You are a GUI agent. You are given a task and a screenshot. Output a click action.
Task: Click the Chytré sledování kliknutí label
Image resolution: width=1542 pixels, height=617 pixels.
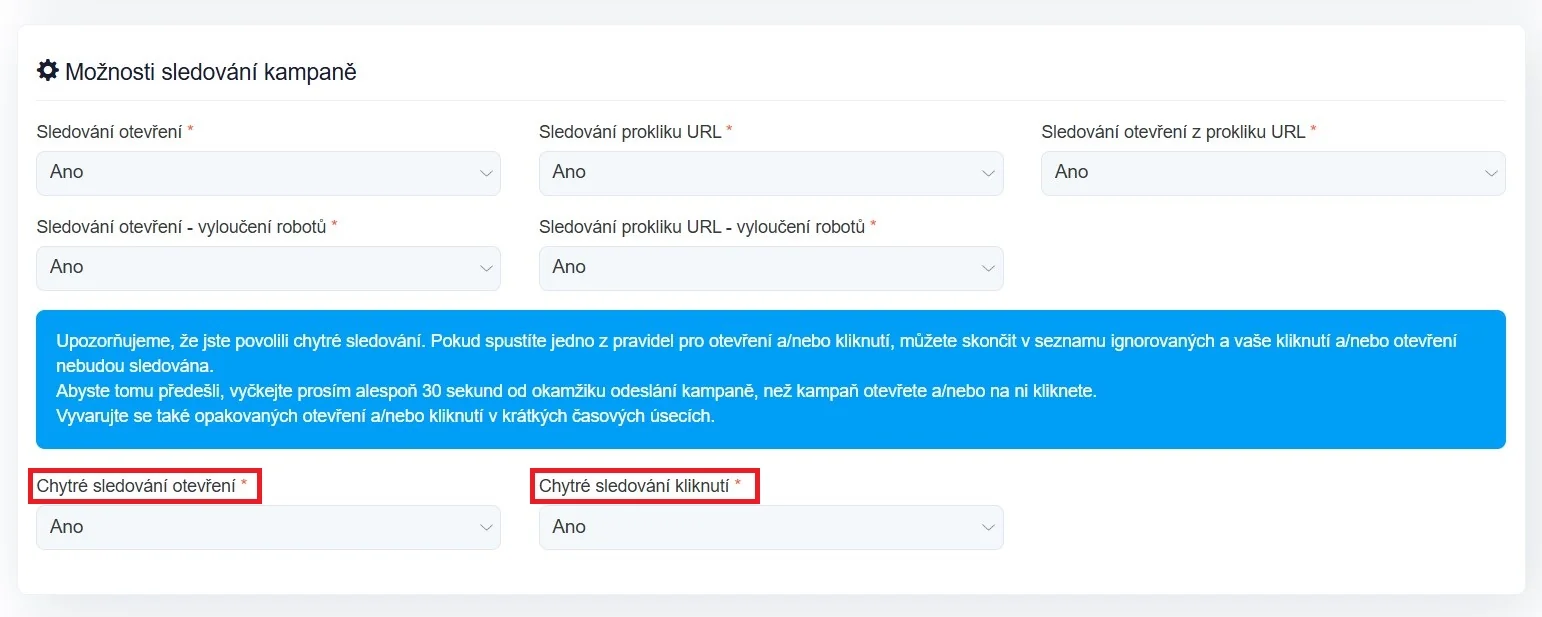tap(635, 487)
